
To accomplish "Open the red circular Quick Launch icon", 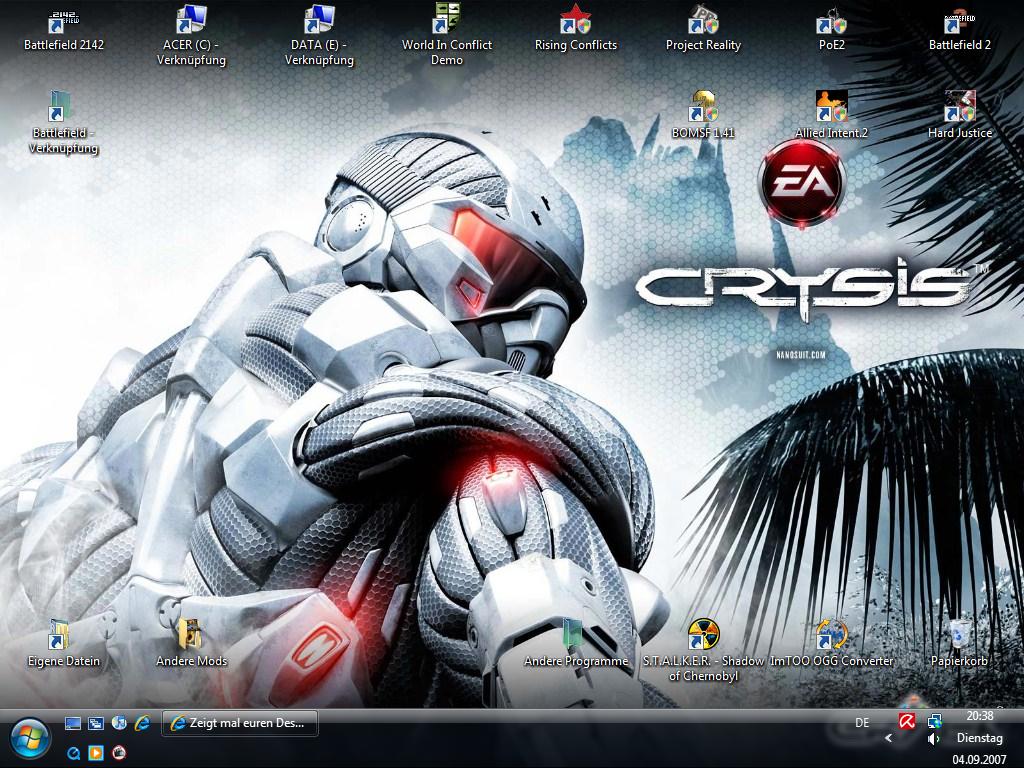I will point(119,753).
